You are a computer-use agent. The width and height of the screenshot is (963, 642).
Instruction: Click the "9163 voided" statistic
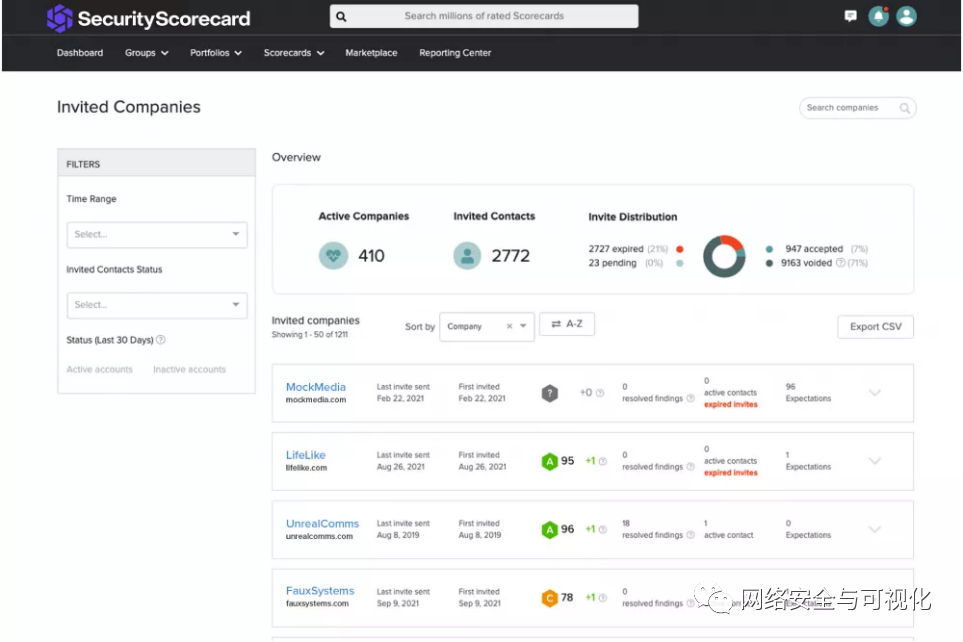point(806,263)
